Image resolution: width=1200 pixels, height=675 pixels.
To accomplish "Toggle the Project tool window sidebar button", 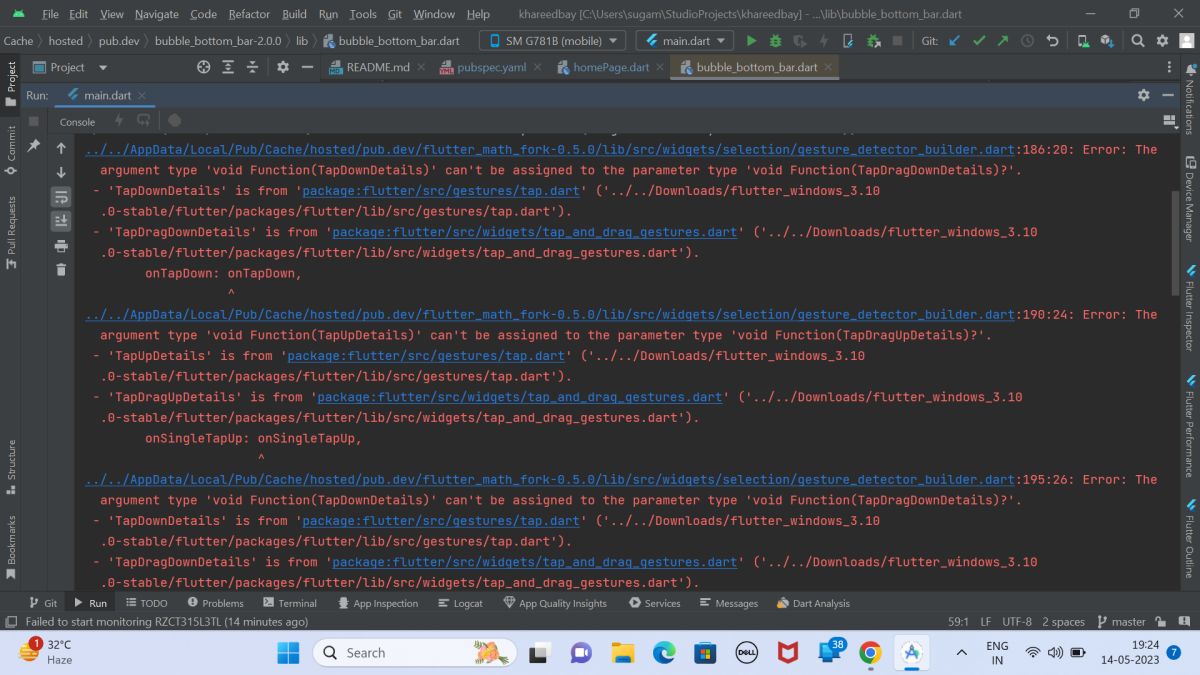I will [x=11, y=84].
